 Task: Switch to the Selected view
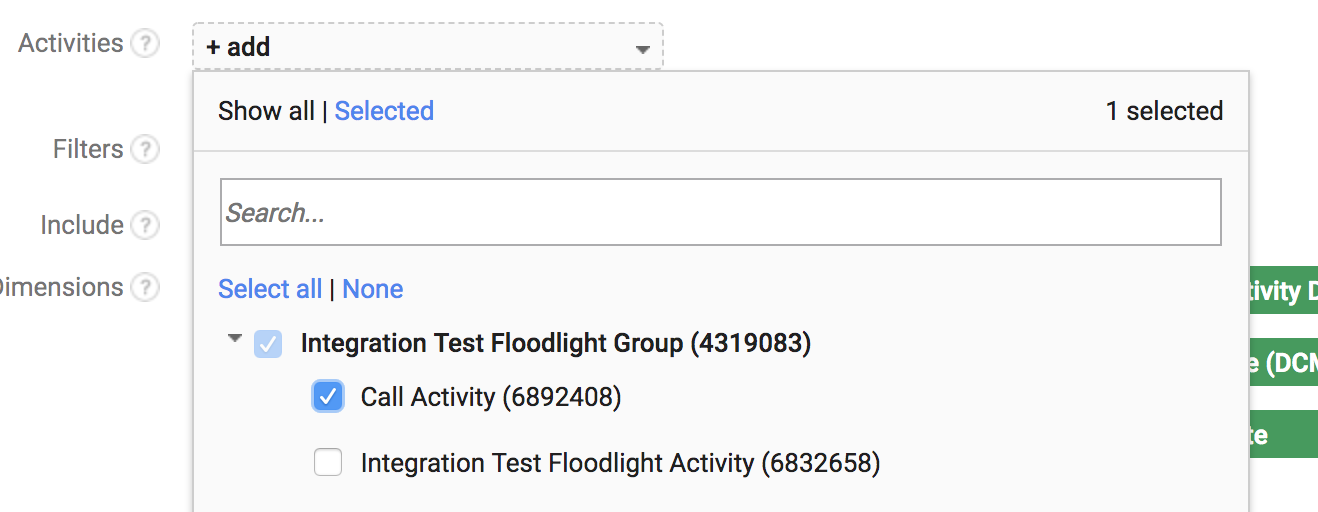point(384,111)
